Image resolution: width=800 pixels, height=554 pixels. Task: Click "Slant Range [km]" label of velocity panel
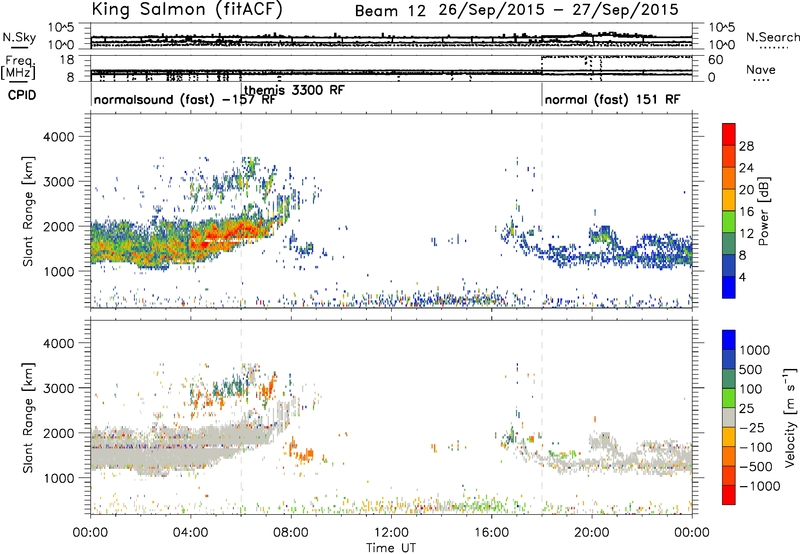click(x=28, y=417)
